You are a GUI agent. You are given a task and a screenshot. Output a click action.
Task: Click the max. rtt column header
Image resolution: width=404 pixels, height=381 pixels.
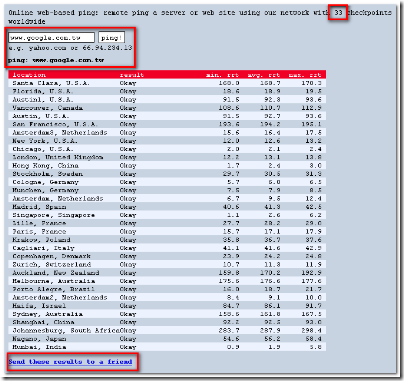(305, 75)
